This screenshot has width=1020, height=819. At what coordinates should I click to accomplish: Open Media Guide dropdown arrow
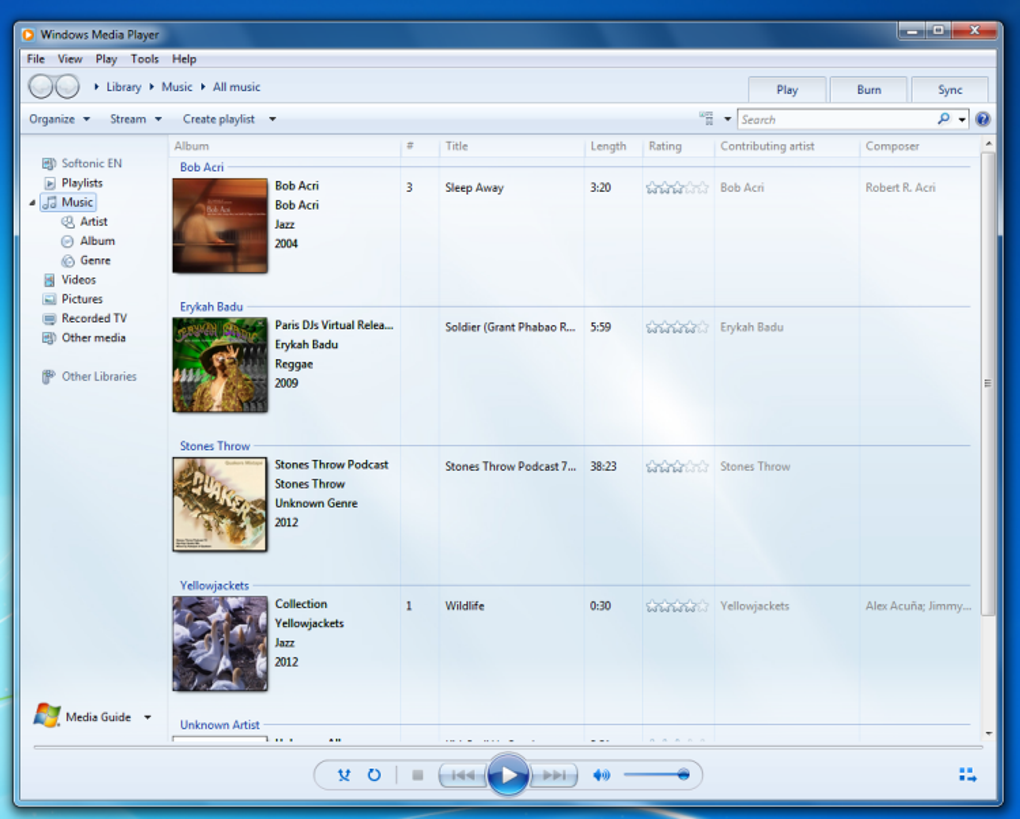click(x=148, y=717)
